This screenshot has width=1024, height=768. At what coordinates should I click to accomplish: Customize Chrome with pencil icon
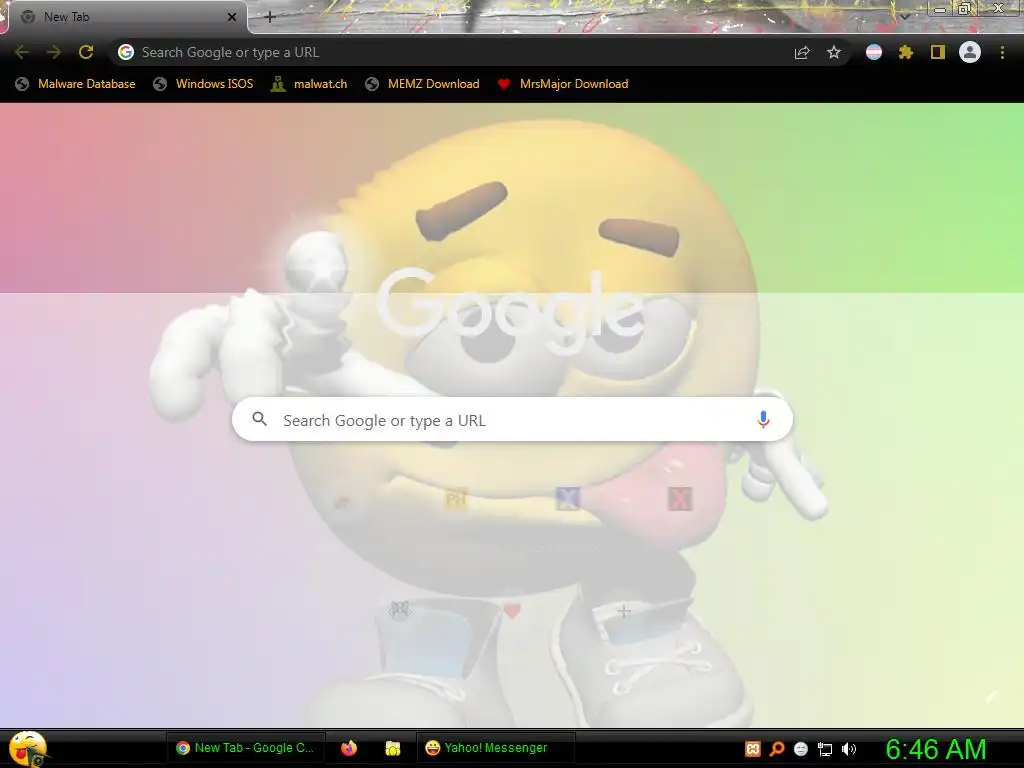click(992, 697)
